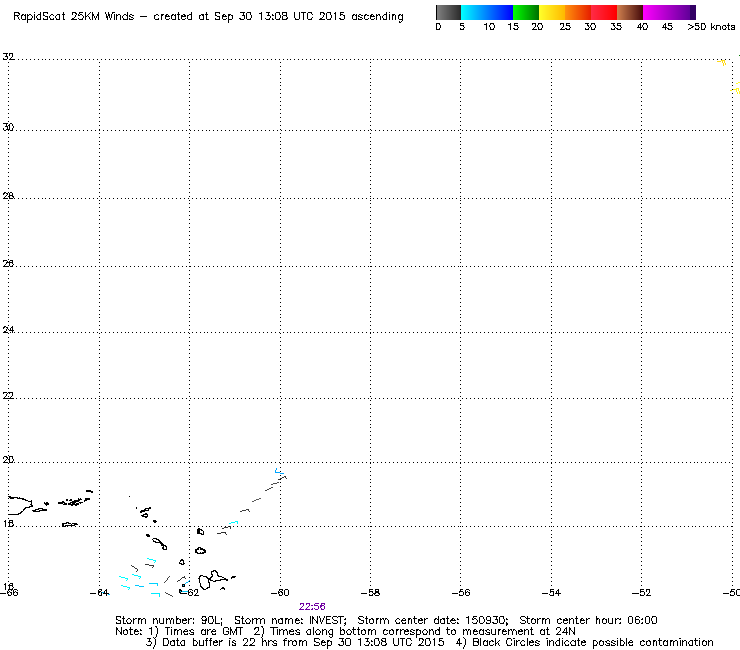This screenshot has height=650, width=740.
Task: Click 'Storm number: 90L;' text
Action: tap(169, 620)
